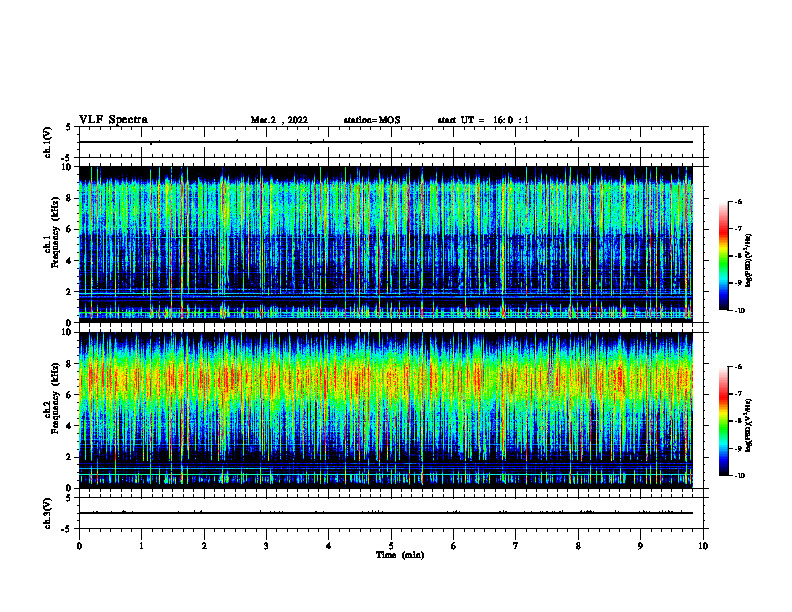792x612 pixels.
Task: Select the date text 'Mar.2 , 2022'
Action: 279,120
